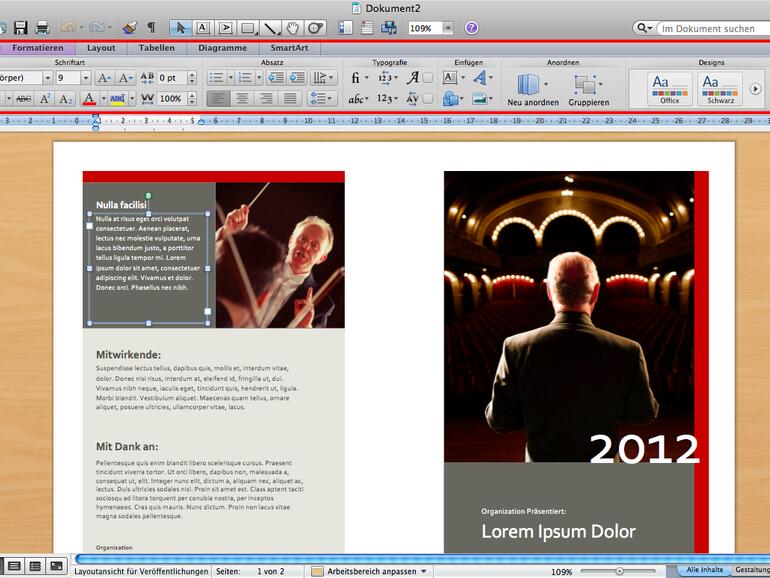Image resolution: width=770 pixels, height=578 pixels.
Task: Increase font size with larger A button
Action: click(105, 78)
